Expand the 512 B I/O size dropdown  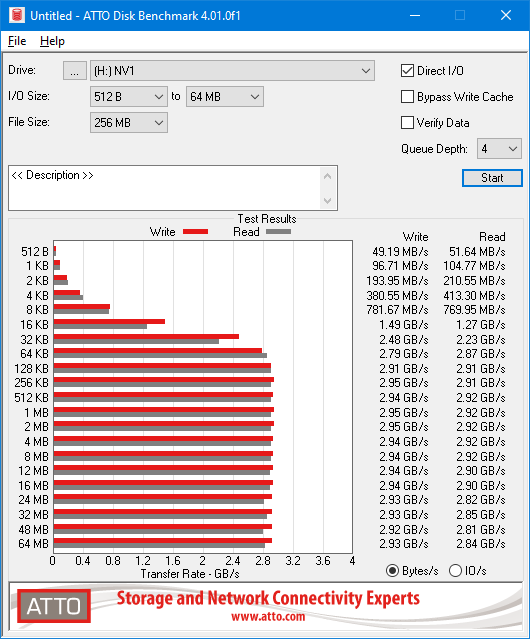pyautogui.click(x=129, y=97)
